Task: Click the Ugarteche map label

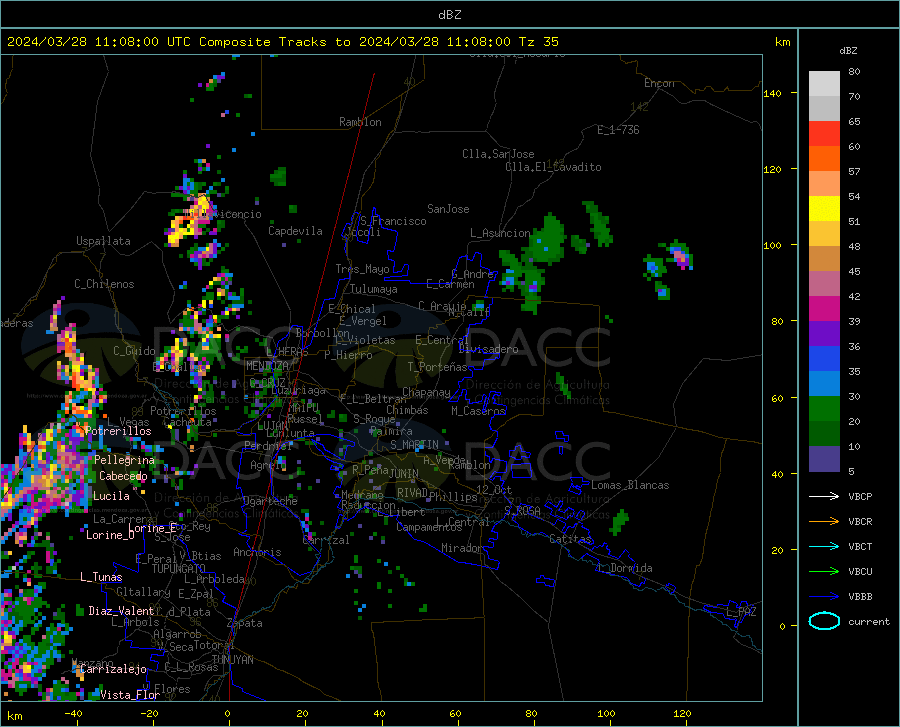Action: (270, 501)
